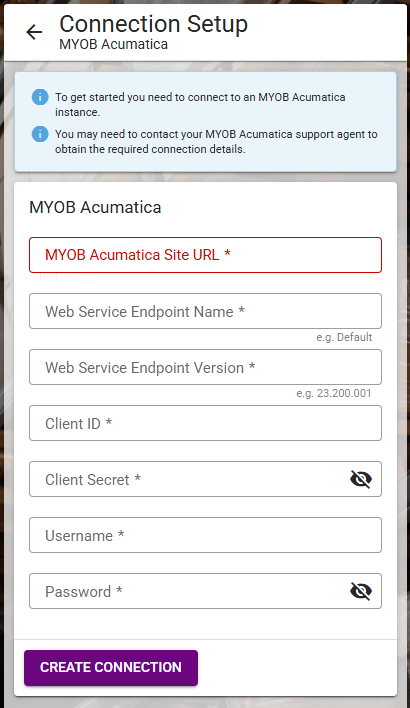Click into the Client ID field
The width and height of the screenshot is (410, 708).
point(205,423)
